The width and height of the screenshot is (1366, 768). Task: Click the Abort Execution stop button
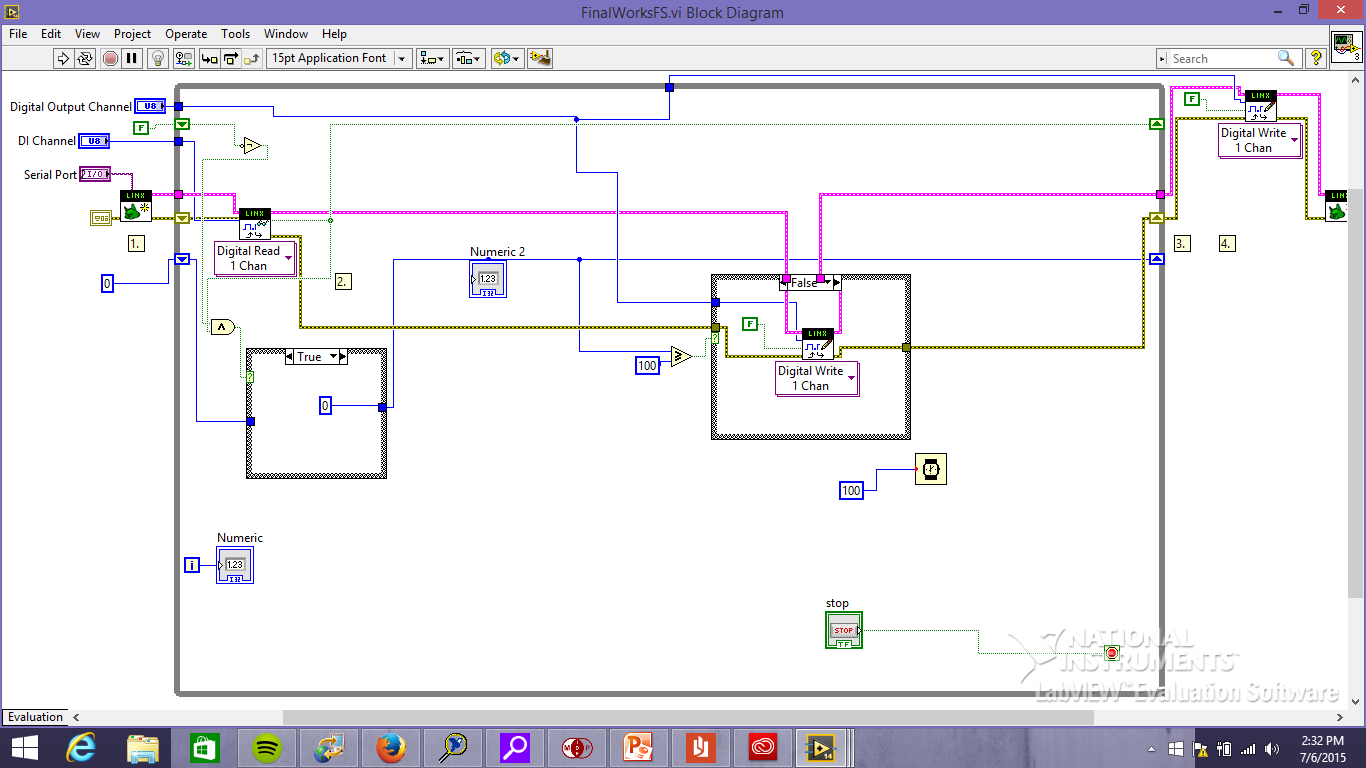[x=110, y=58]
